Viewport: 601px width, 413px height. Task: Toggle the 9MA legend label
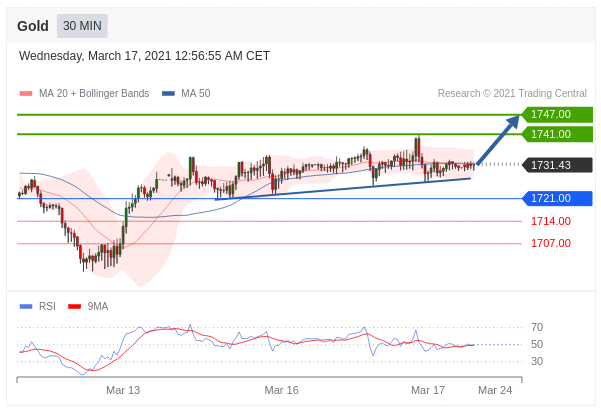pos(98,306)
